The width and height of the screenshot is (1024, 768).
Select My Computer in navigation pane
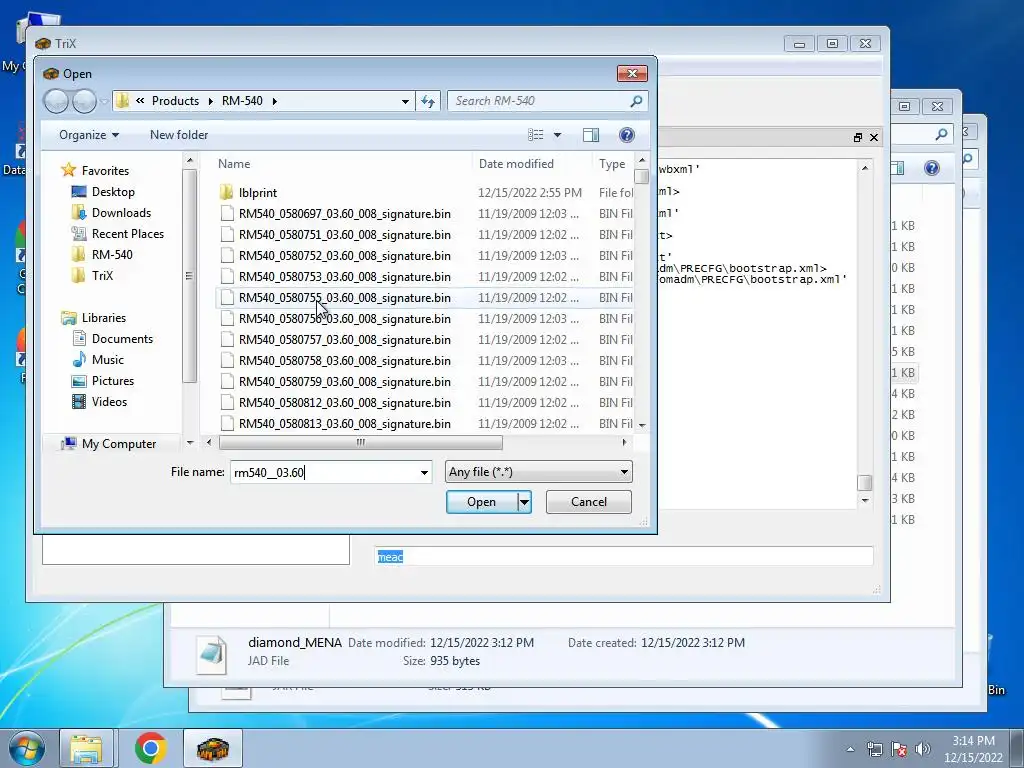click(x=118, y=443)
